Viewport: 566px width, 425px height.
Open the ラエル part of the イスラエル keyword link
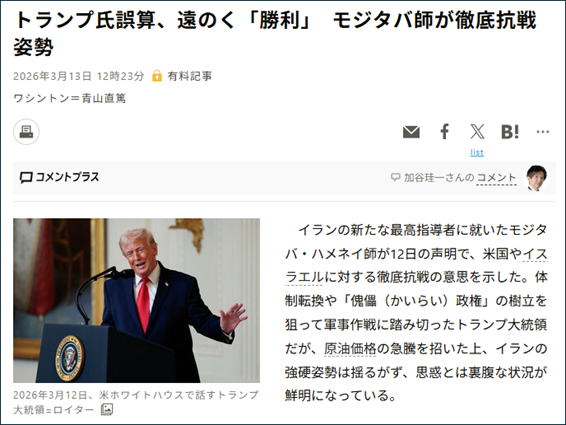[304, 277]
